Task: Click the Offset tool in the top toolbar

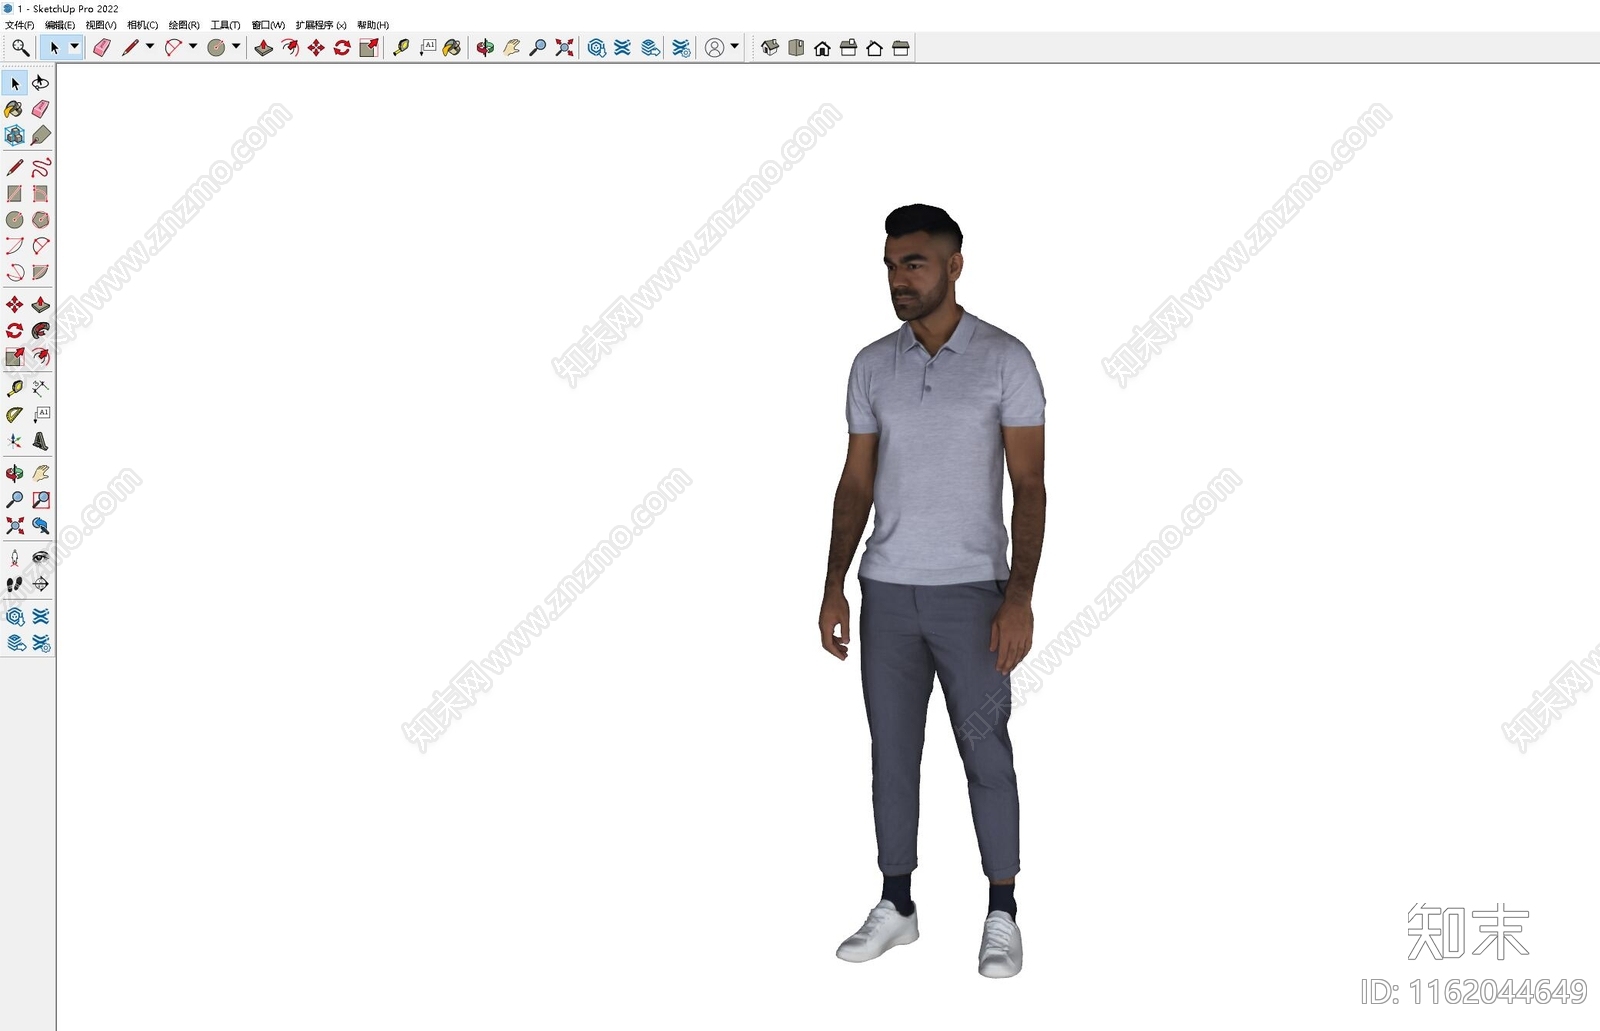Action: click(x=289, y=47)
